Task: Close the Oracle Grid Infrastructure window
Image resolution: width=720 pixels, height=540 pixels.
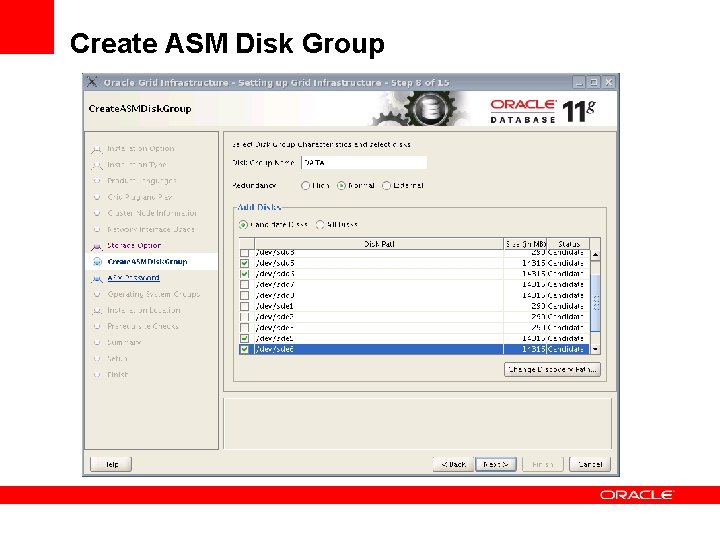Action: pos(608,83)
